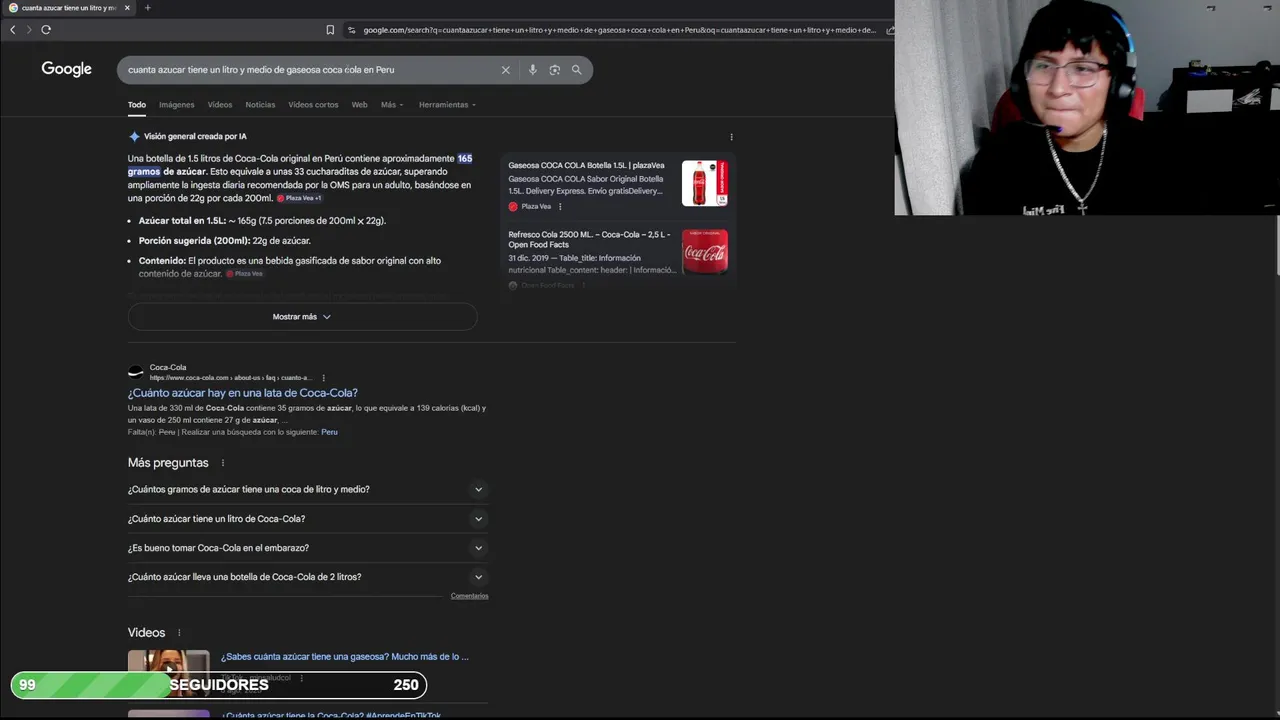Click highlighted '165 gramos' text

tap(464, 159)
